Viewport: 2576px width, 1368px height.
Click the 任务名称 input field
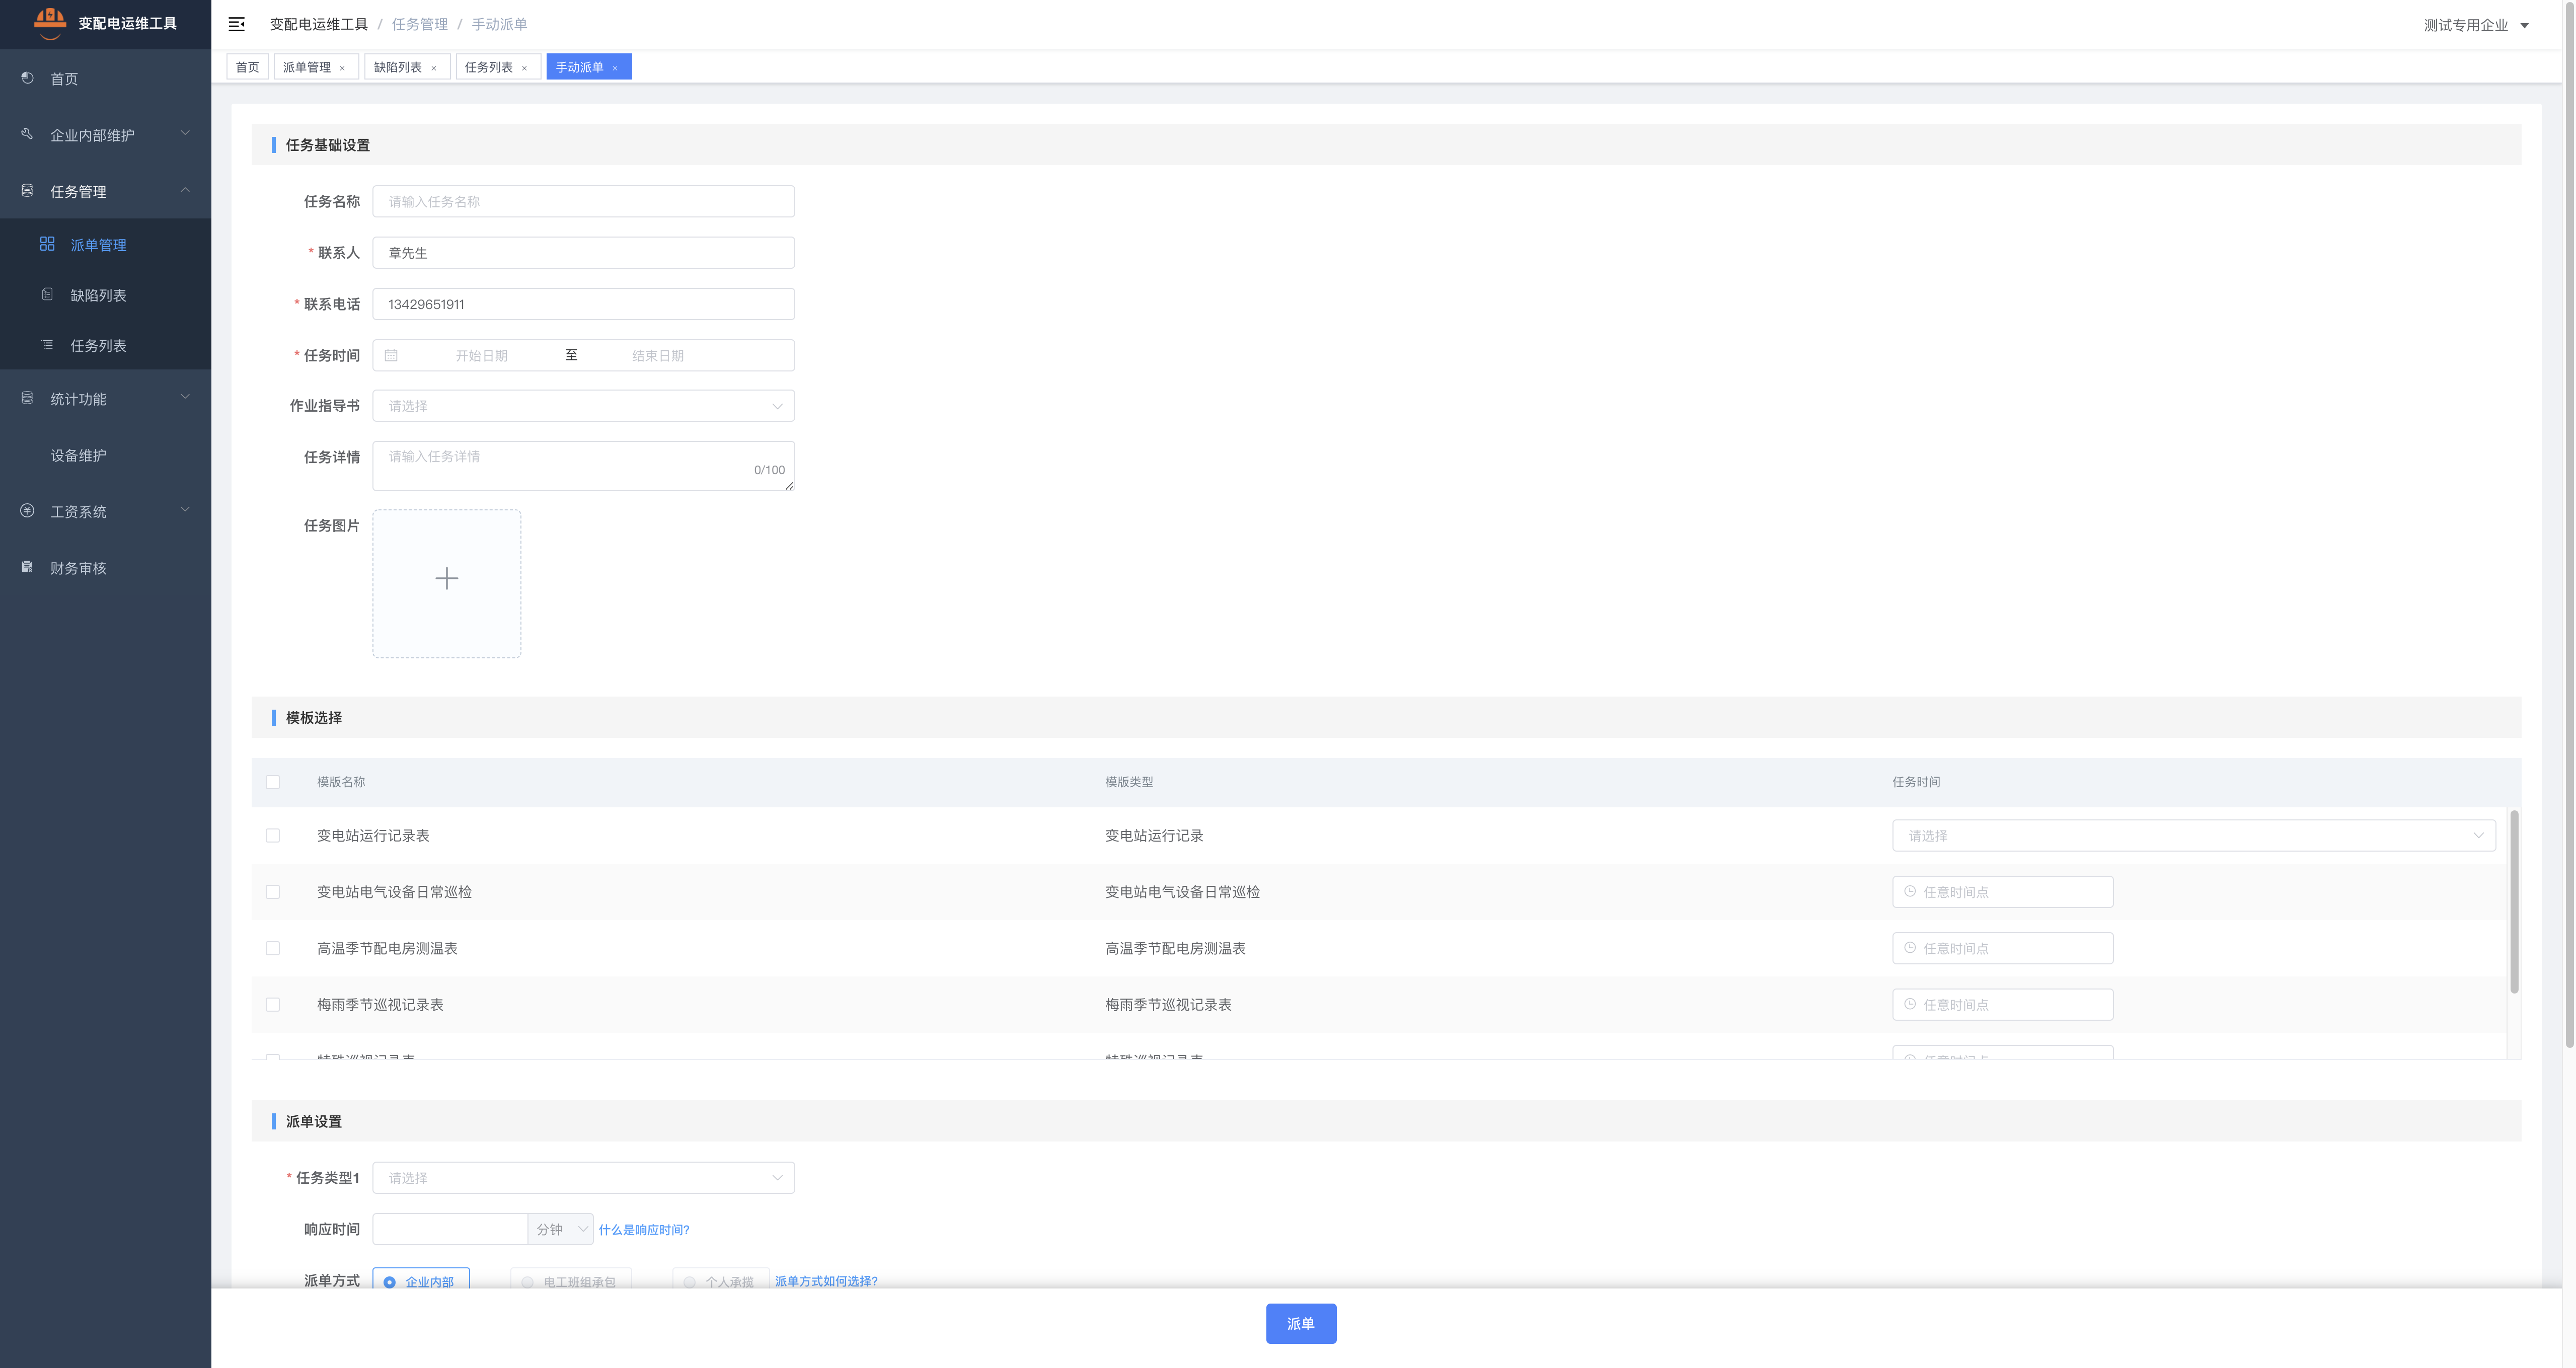tap(583, 201)
